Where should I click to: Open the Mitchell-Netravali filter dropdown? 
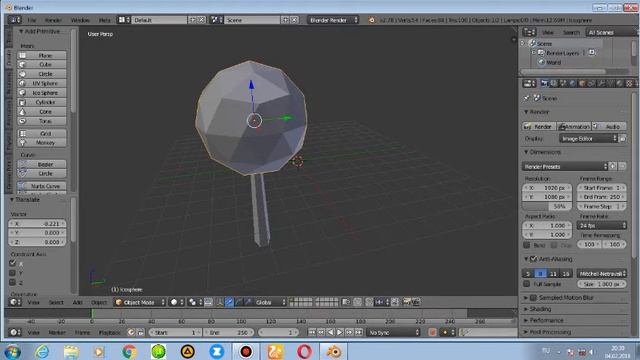[x=602, y=273]
